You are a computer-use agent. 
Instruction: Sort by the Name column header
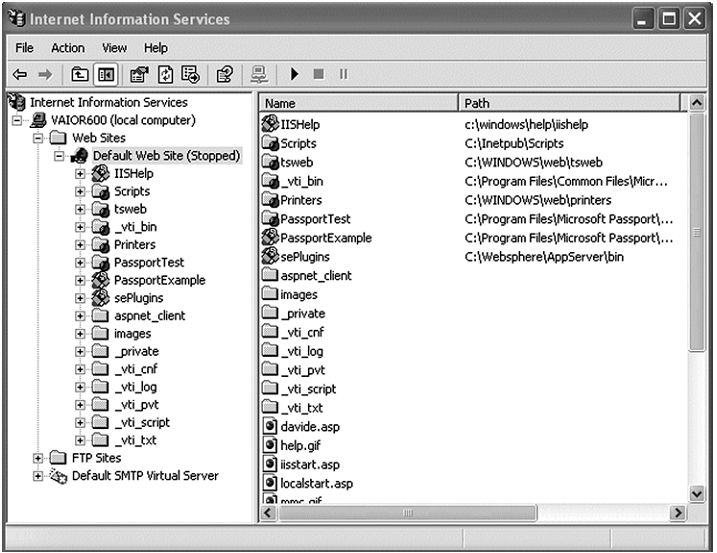(359, 103)
